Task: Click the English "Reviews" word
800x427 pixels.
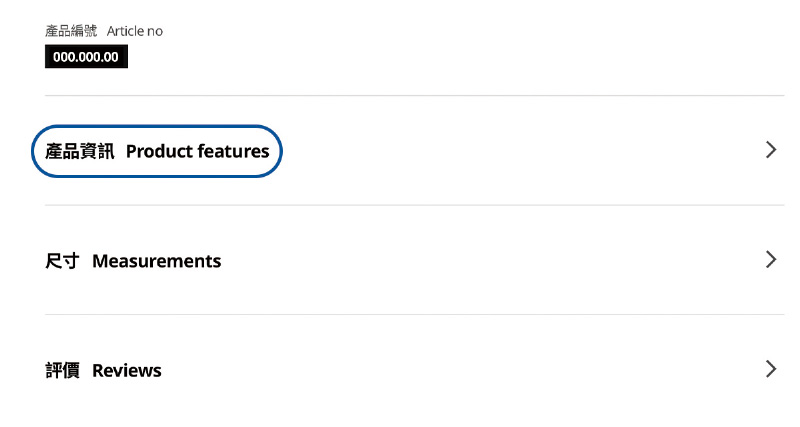Action: tap(127, 371)
